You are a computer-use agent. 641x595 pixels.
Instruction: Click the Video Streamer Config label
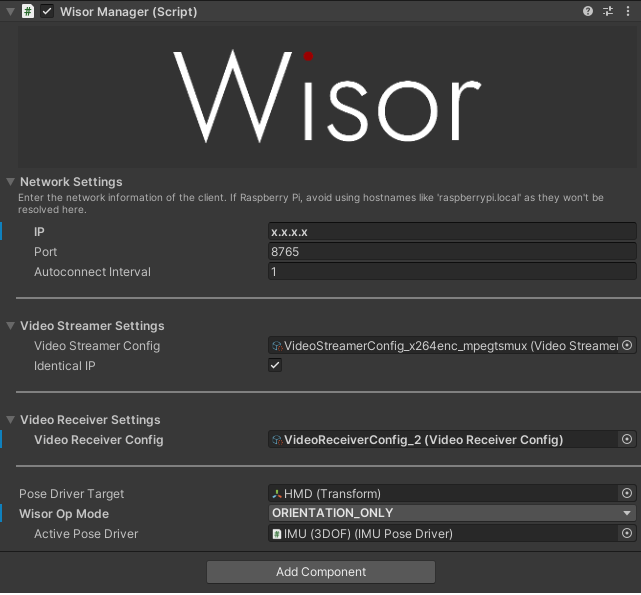click(97, 346)
